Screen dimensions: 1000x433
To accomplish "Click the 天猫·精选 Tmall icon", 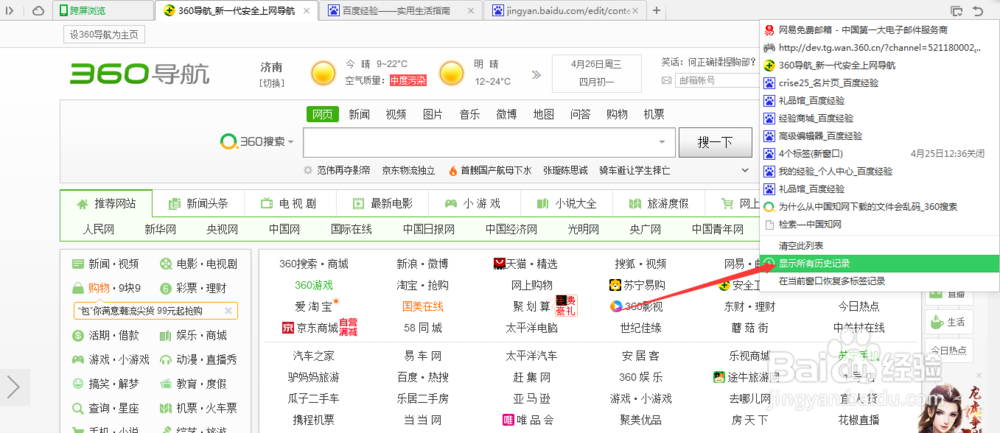I will 499,263.
